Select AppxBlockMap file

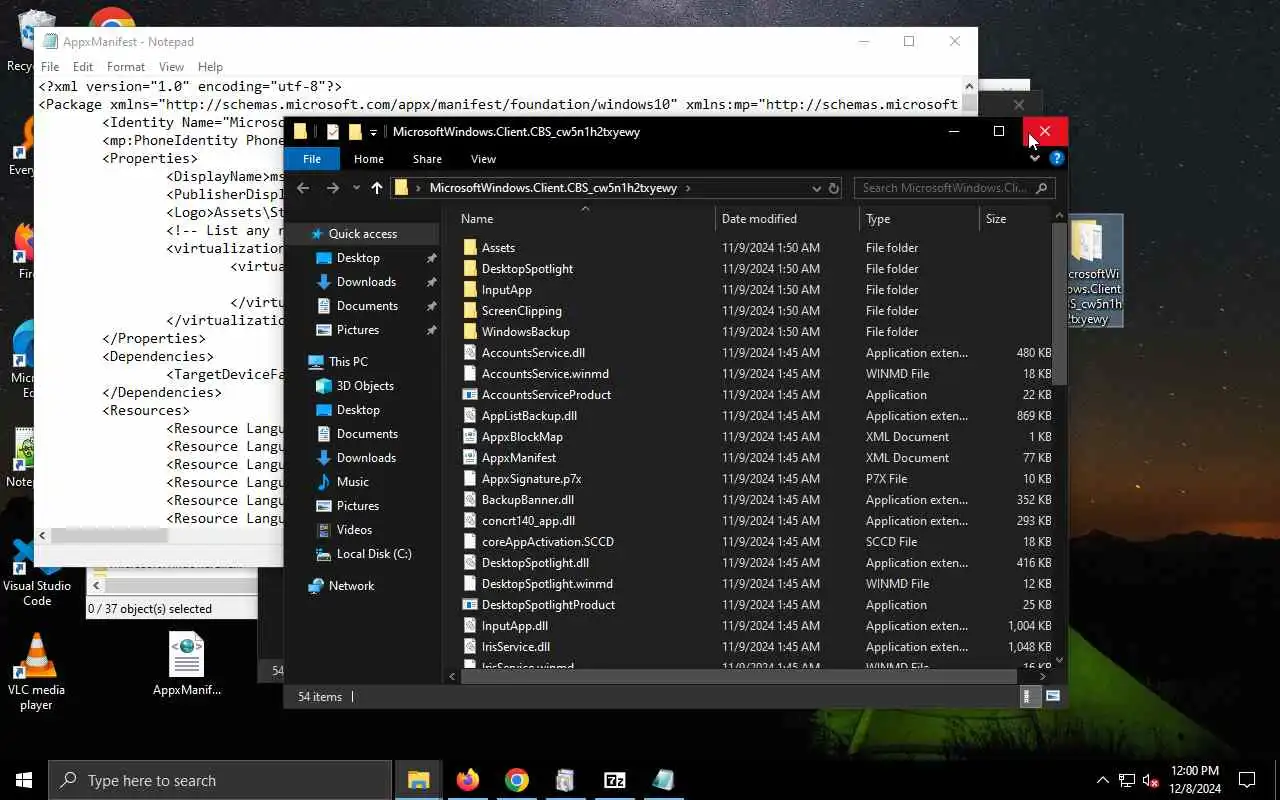pyautogui.click(x=522, y=437)
